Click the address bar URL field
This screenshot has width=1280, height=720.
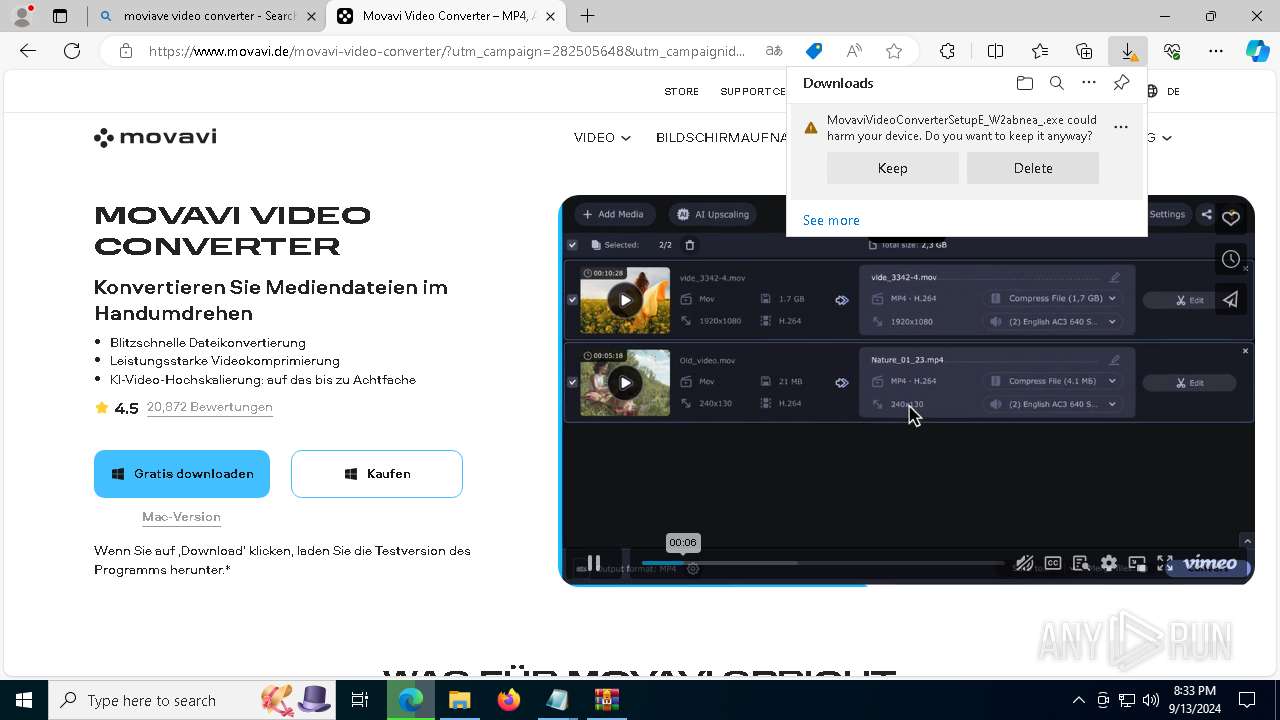coord(447,51)
